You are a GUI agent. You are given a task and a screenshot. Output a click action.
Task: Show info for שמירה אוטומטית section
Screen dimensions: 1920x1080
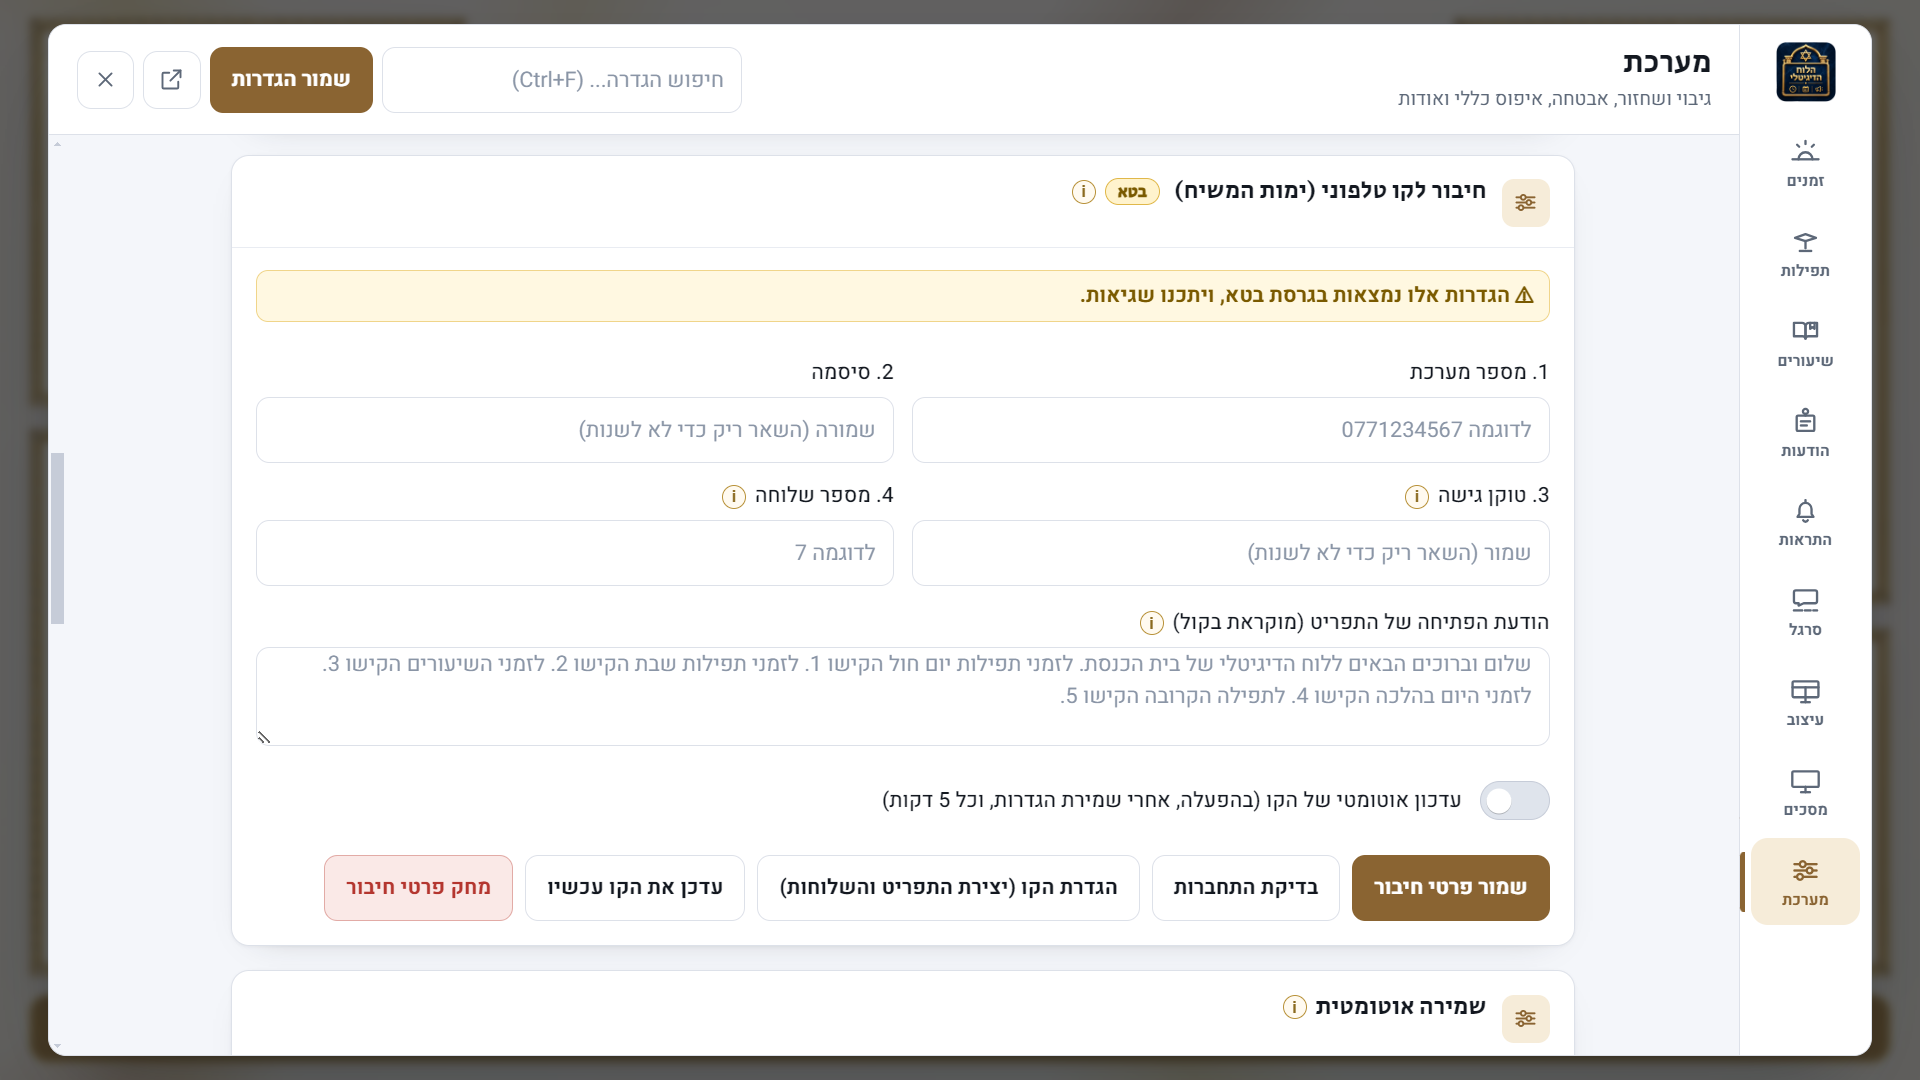pos(1294,1007)
